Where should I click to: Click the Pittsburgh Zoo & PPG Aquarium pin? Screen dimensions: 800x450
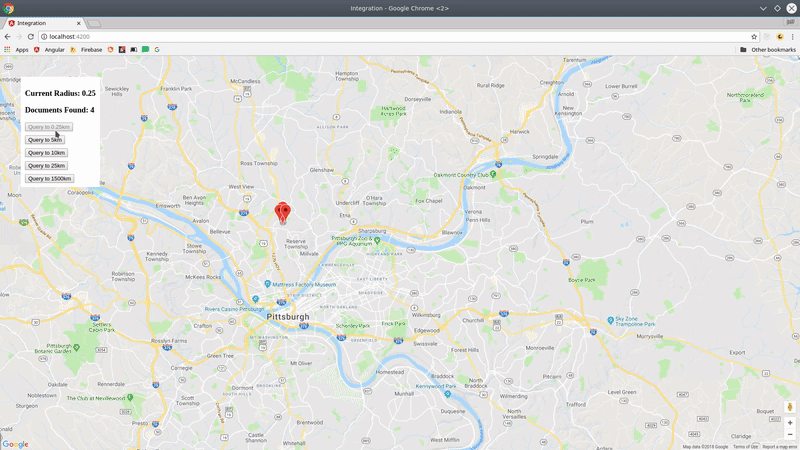(377, 240)
